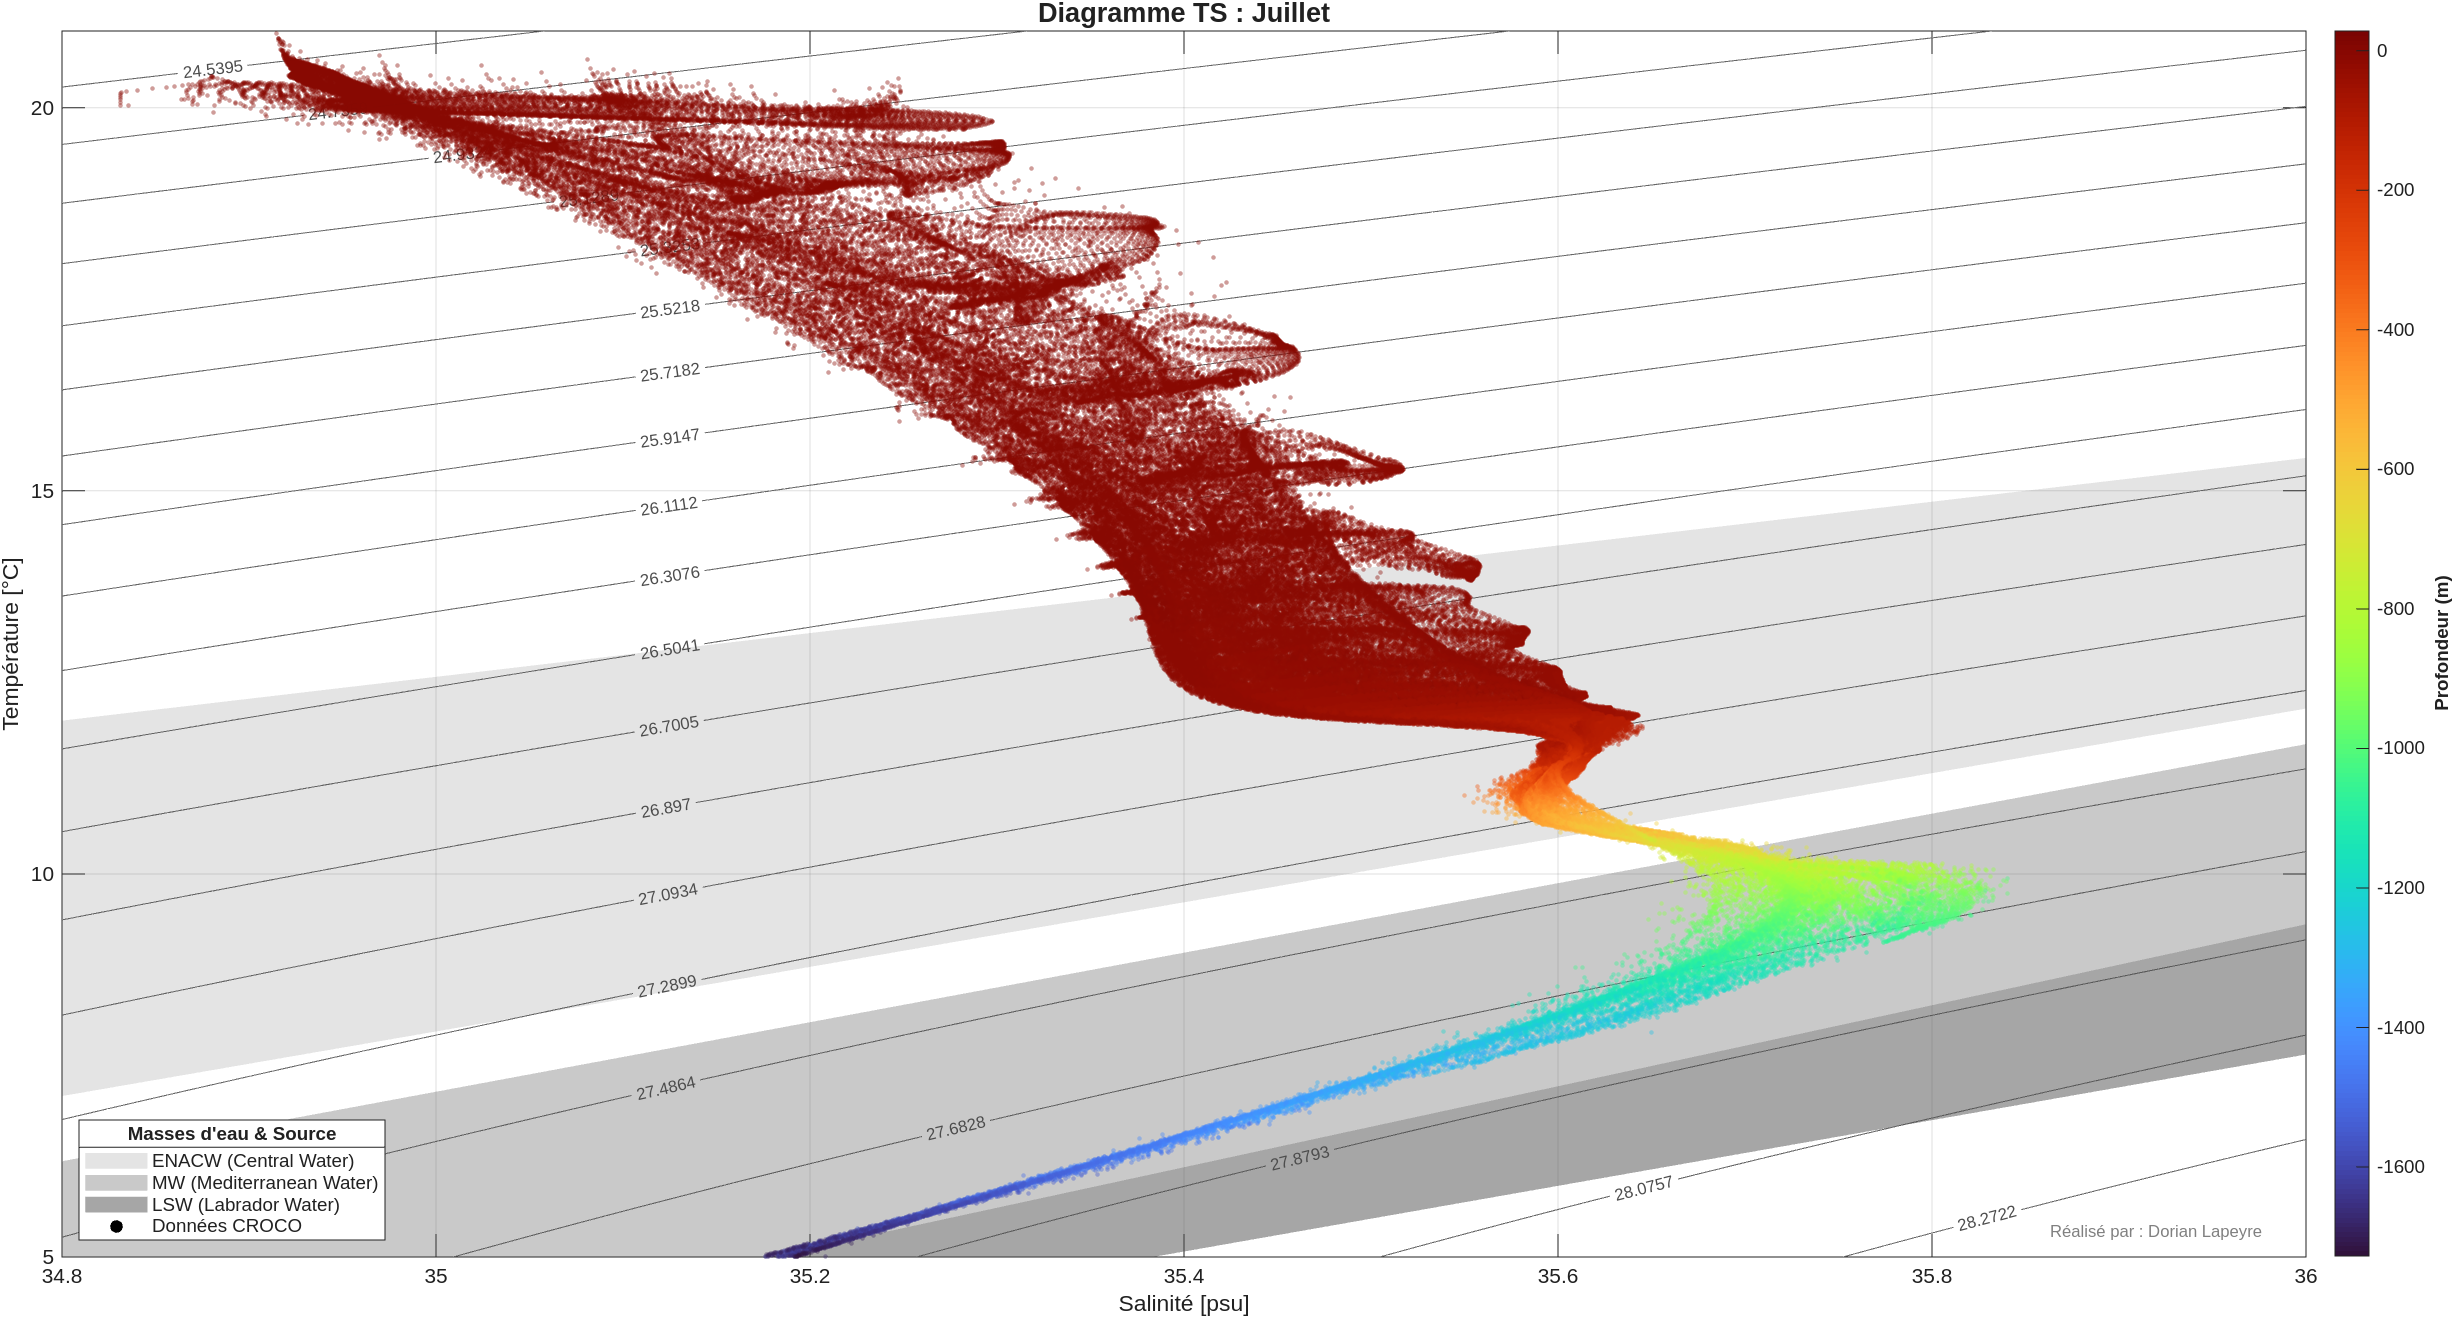
Task: Click the colorbar label "Profondeur (m)"
Action: click(2442, 643)
